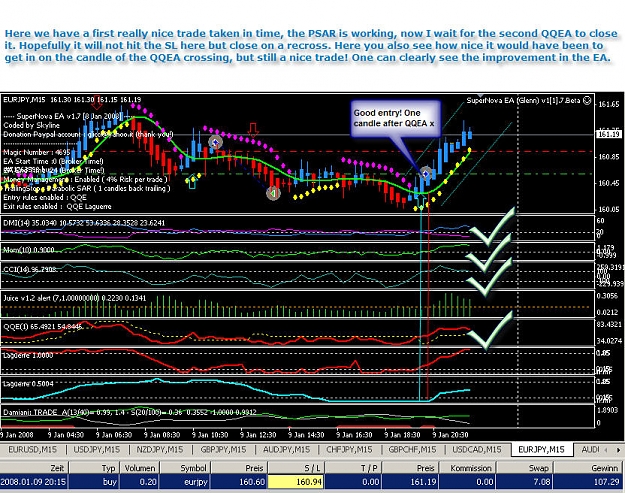Select the active EURJPY,M15 chart tab
The height and width of the screenshot is (493, 625).
541,450
